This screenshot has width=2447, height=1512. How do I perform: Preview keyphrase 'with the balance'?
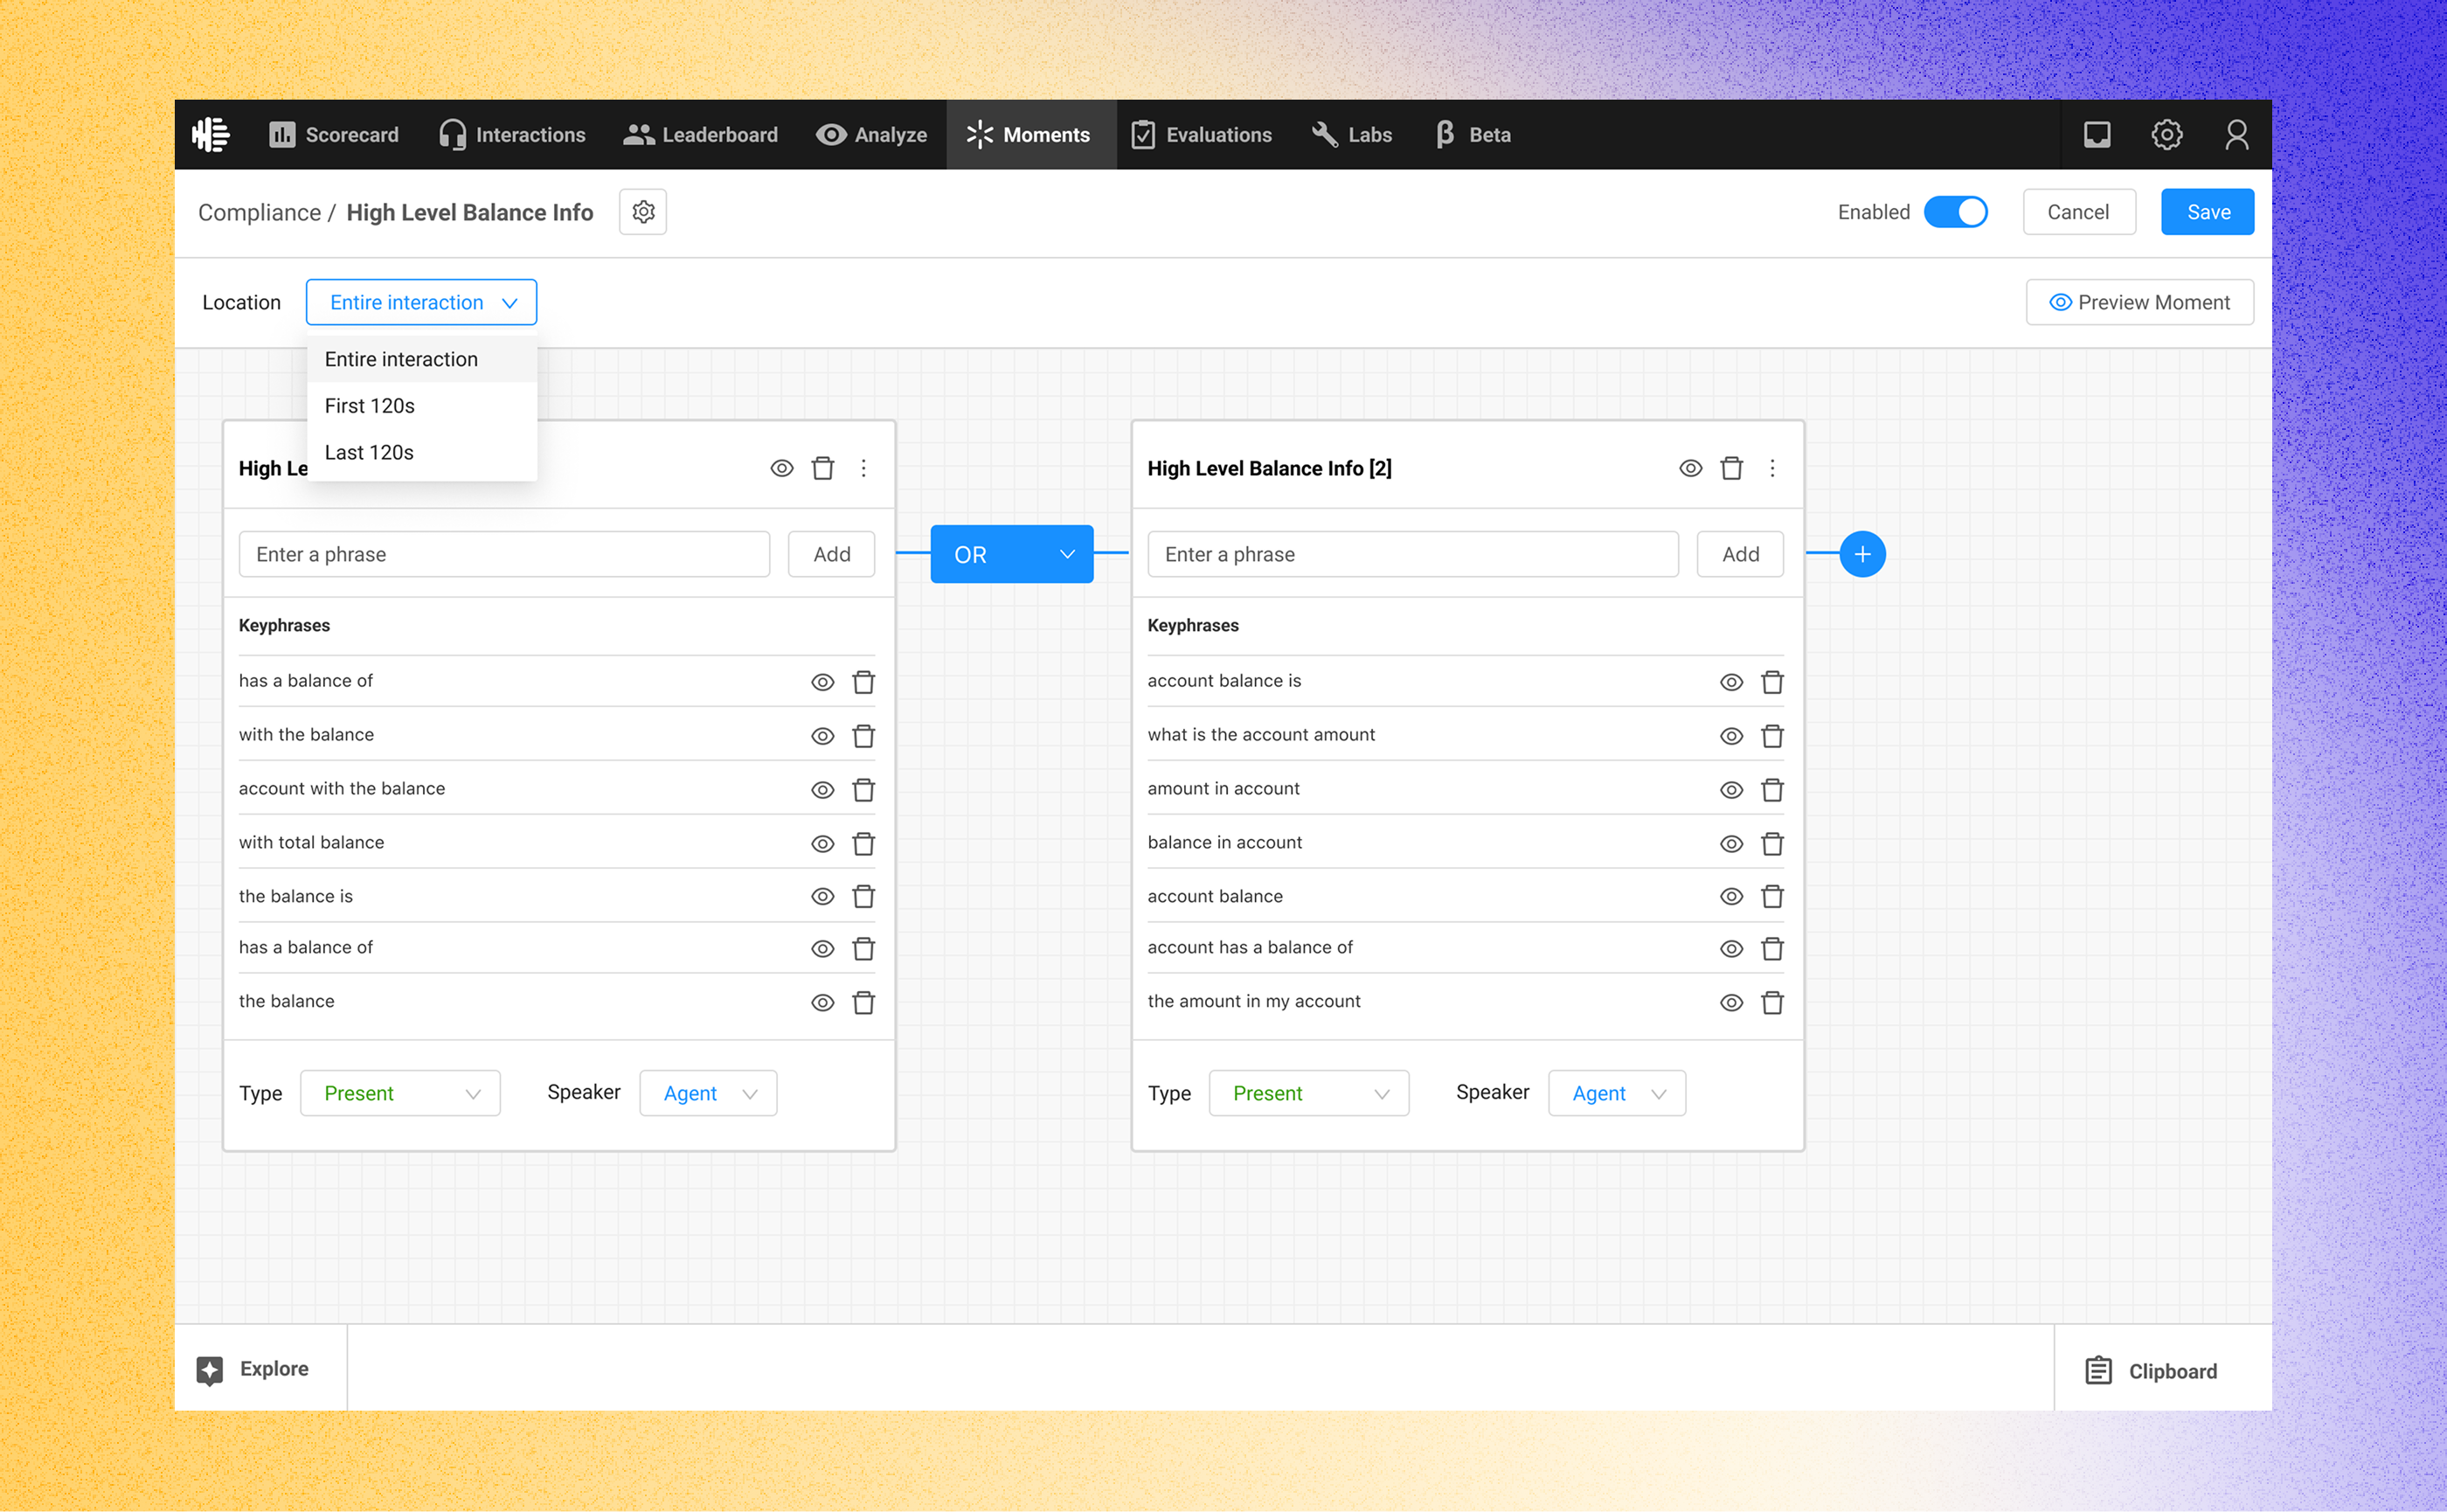tap(822, 736)
